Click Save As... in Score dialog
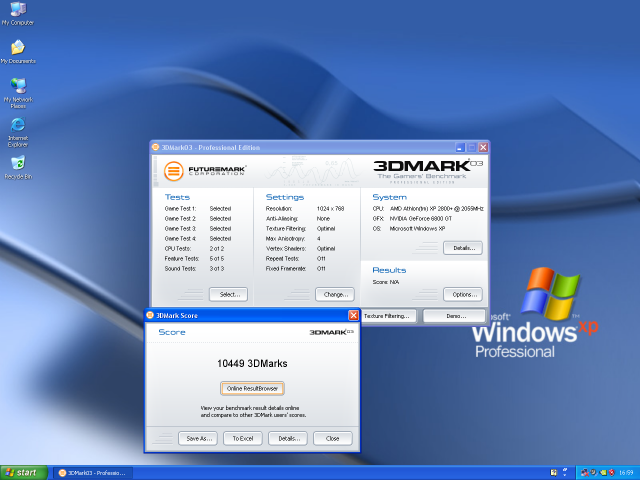 pos(198,438)
